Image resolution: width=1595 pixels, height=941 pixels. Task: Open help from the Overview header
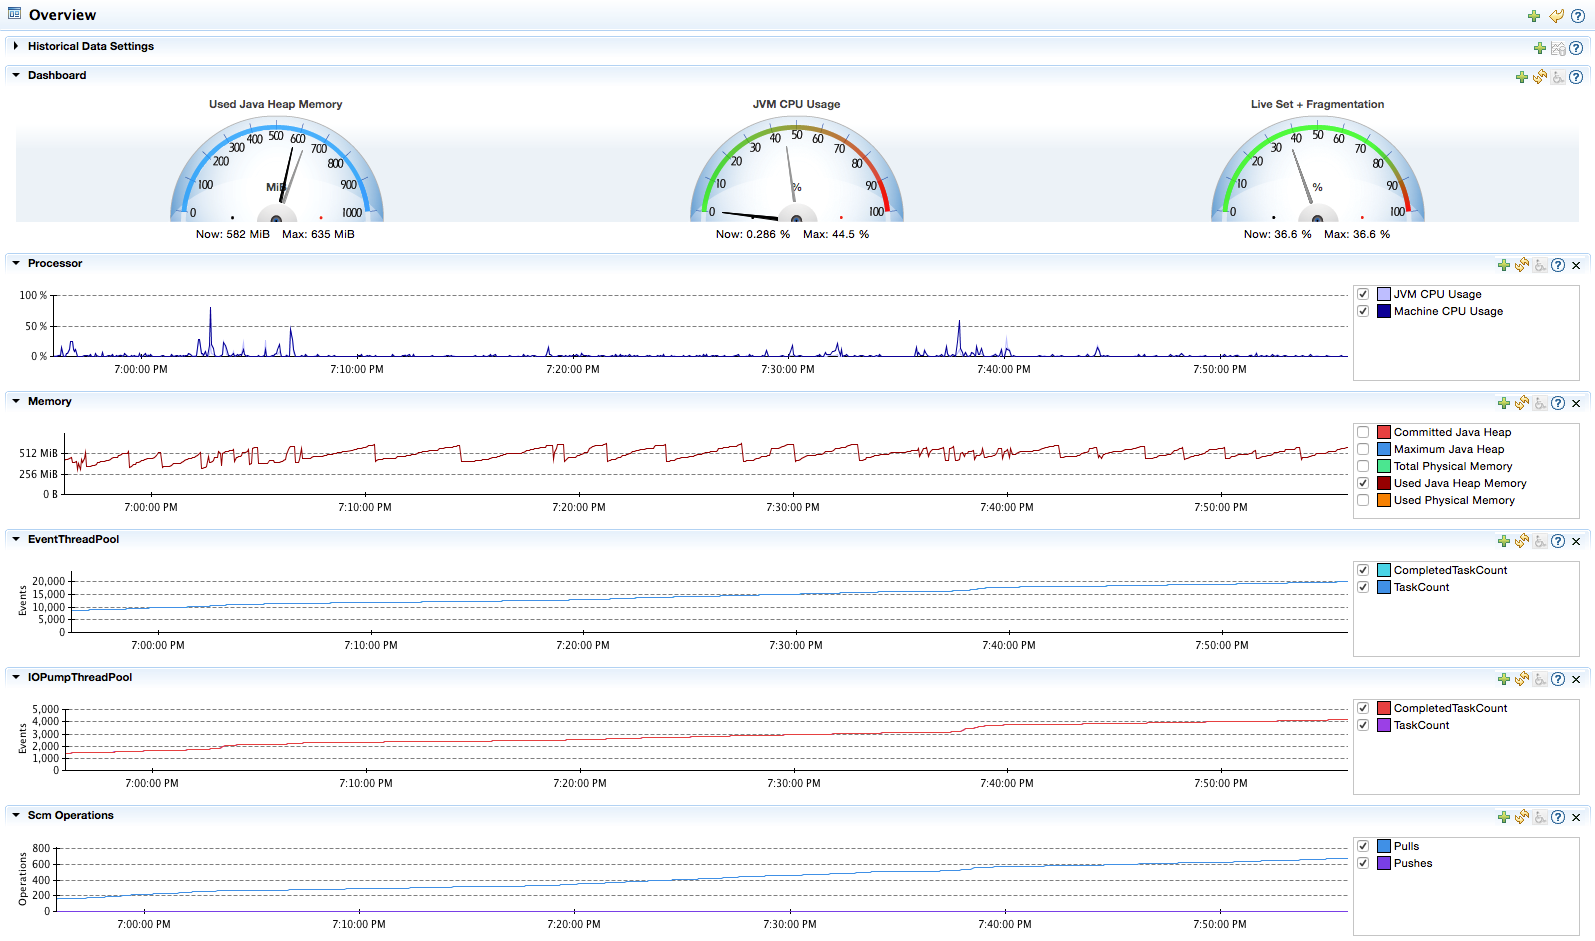pos(1578,16)
